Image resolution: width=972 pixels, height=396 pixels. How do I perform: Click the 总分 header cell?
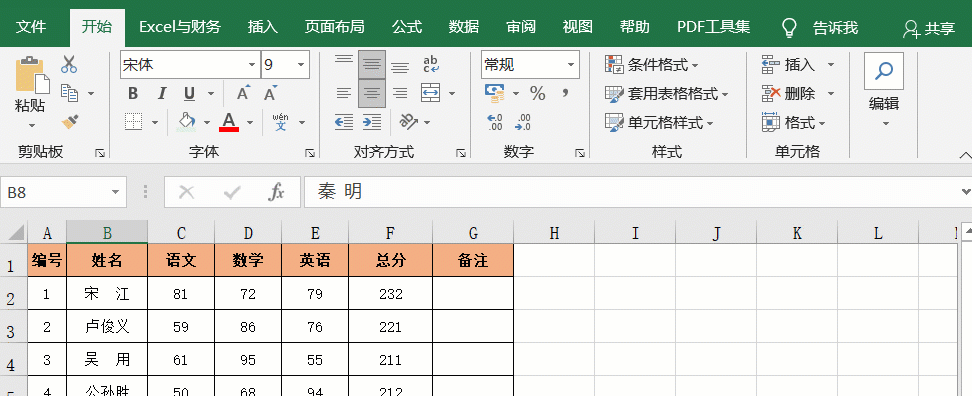(391, 260)
